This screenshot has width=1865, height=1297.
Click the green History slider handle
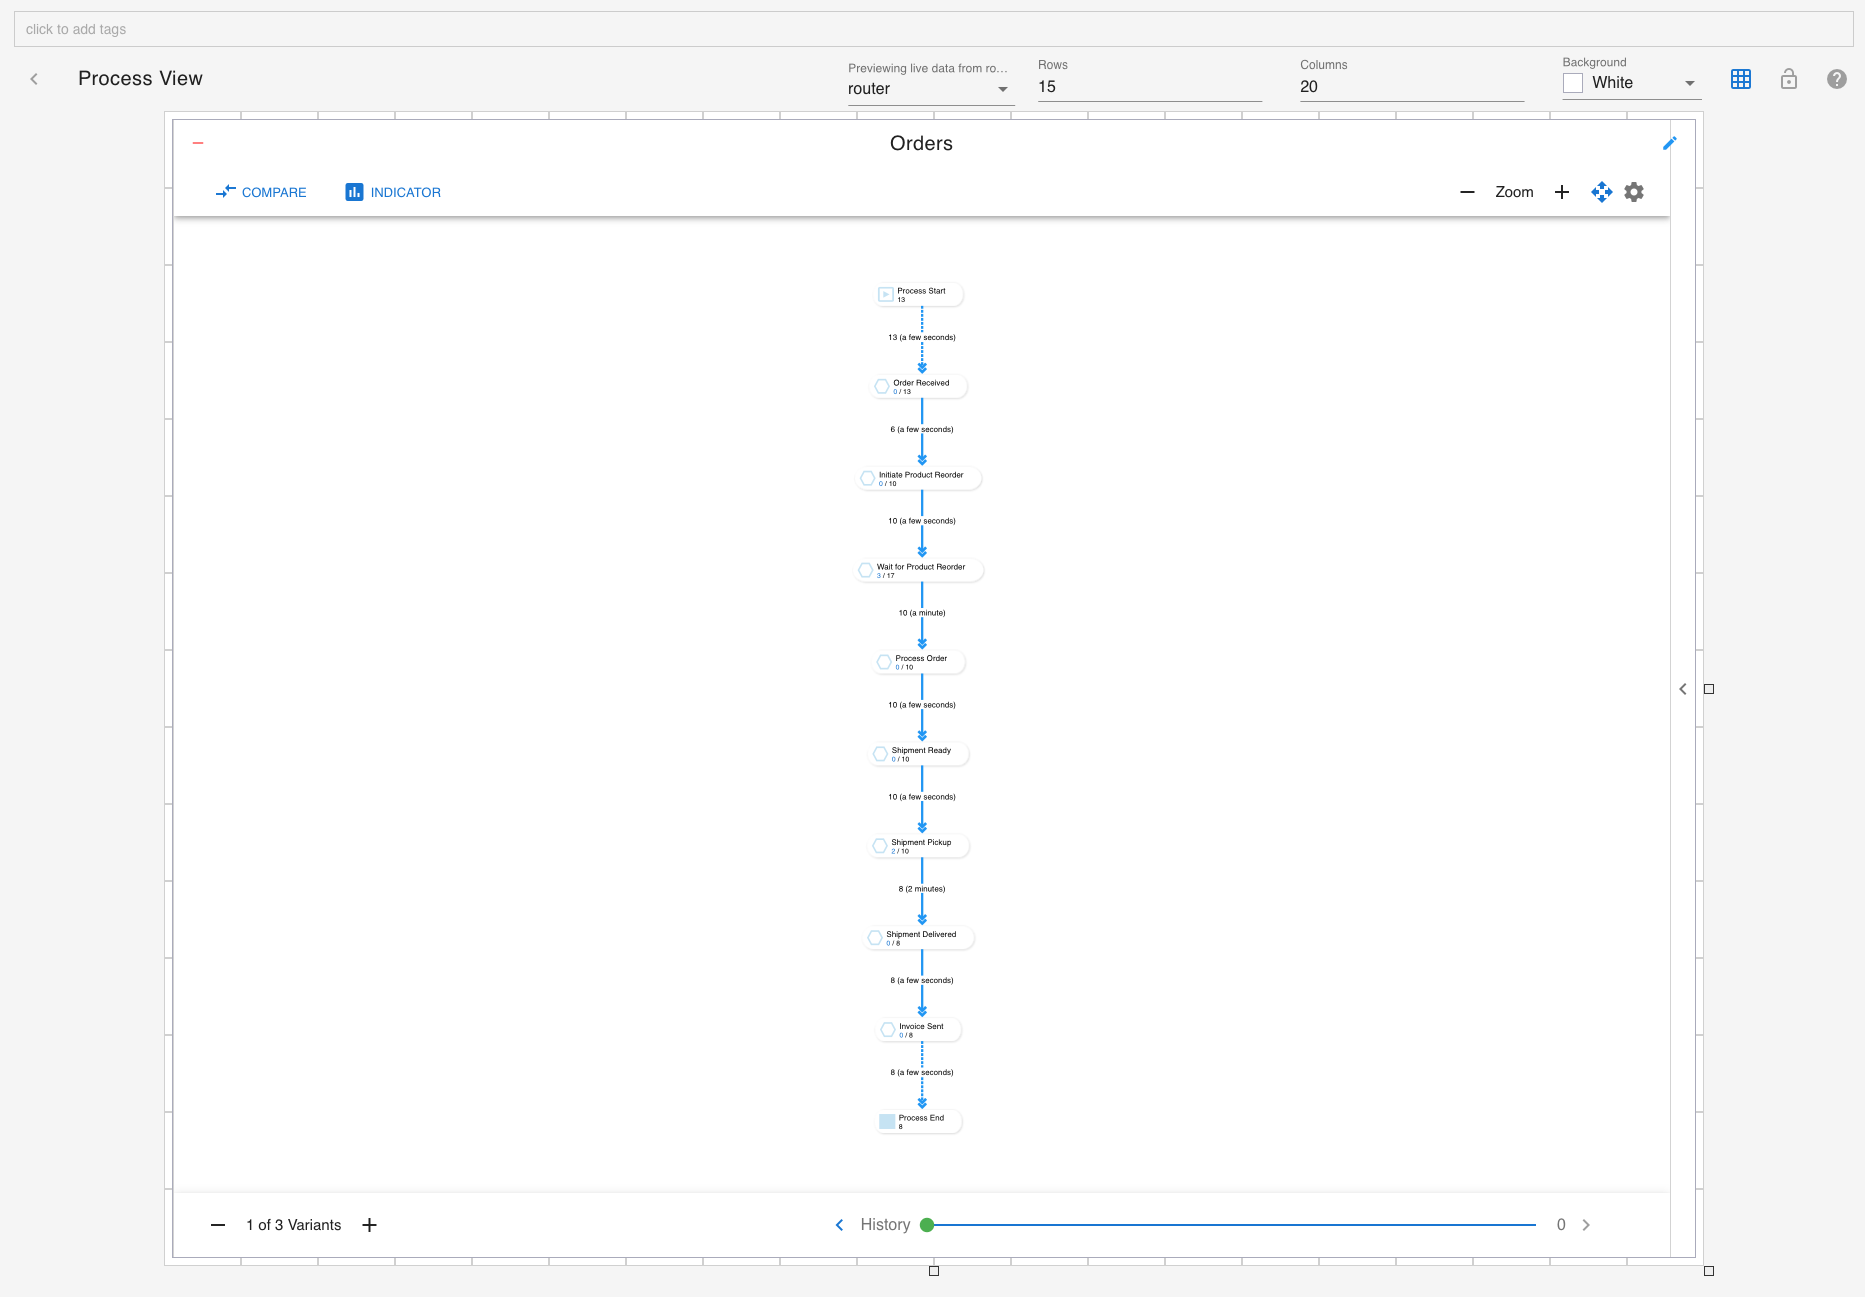pyautogui.click(x=927, y=1225)
